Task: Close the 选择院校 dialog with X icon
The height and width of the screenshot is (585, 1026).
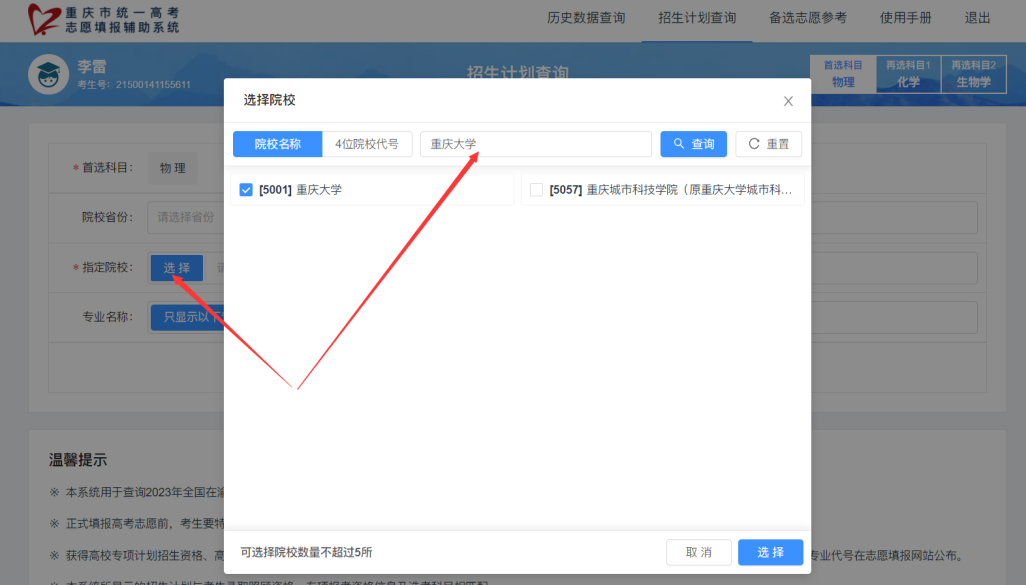Action: pyautogui.click(x=788, y=101)
